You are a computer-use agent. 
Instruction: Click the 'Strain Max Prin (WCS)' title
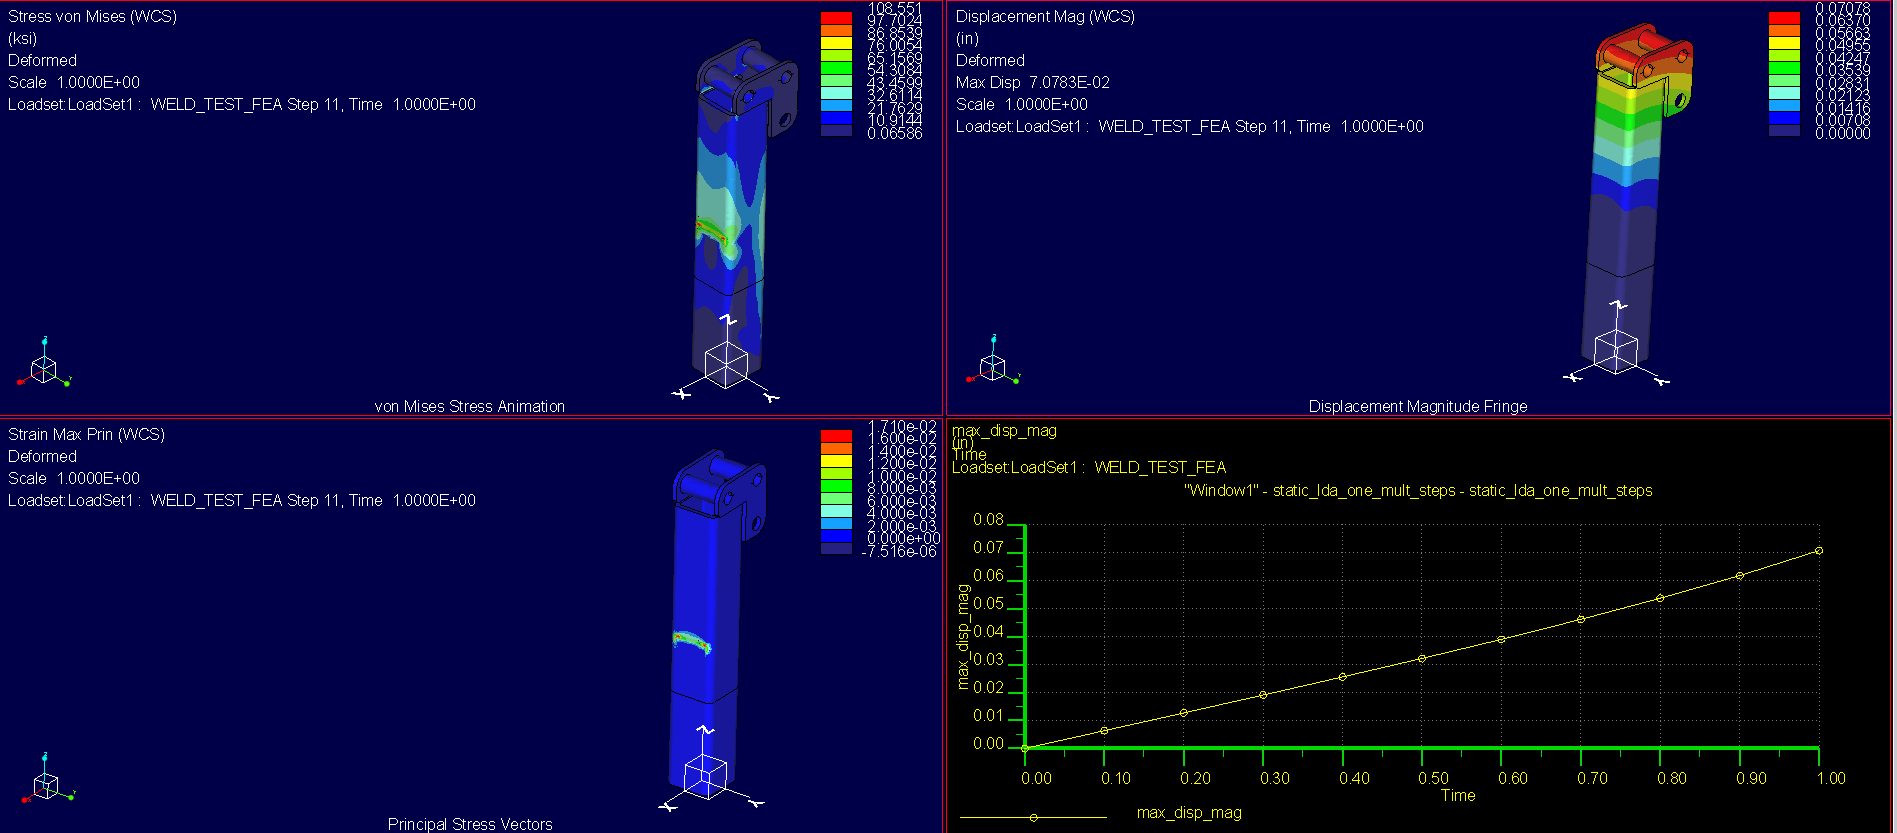86,434
